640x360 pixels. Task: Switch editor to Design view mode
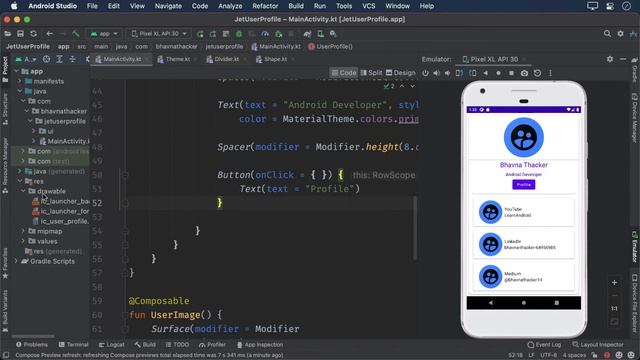coord(401,73)
